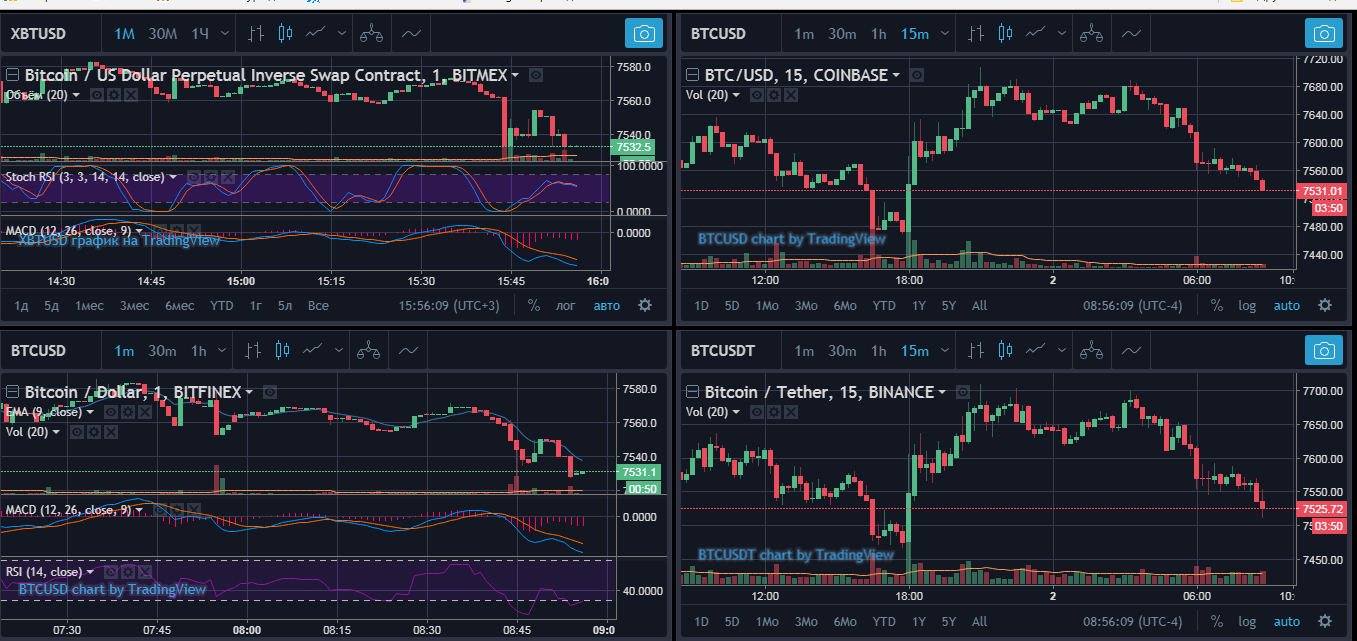Screen dimensions: 1357x641
Task: Toggle auto scale on BINANCE chart
Action: 1287,621
